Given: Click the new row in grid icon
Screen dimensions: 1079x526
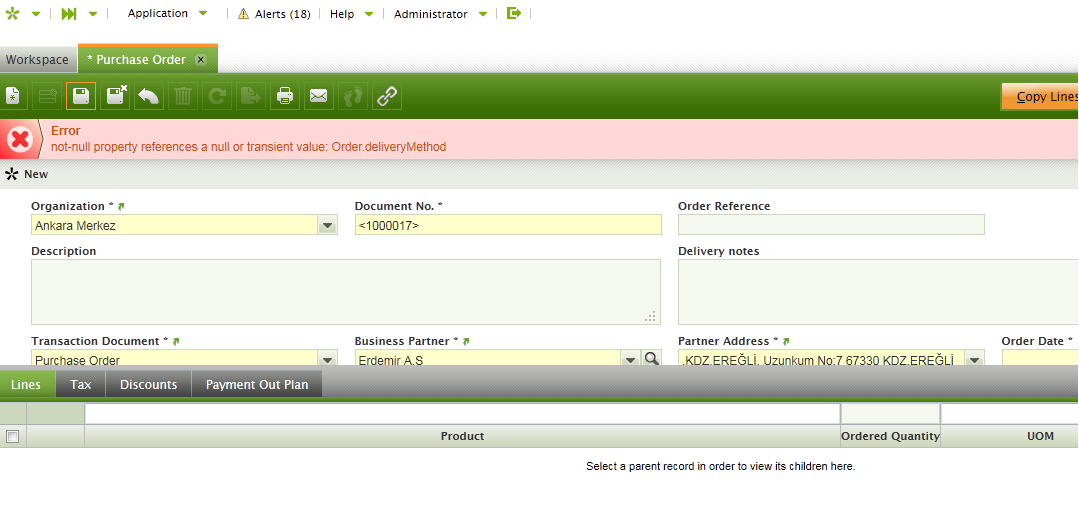Looking at the screenshot, I should 47,96.
